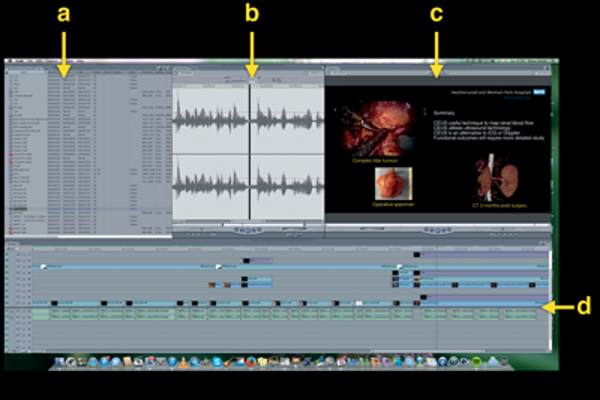The width and height of the screenshot is (600, 400).
Task: Click the Play button in the Viewer transport
Action: [249, 229]
